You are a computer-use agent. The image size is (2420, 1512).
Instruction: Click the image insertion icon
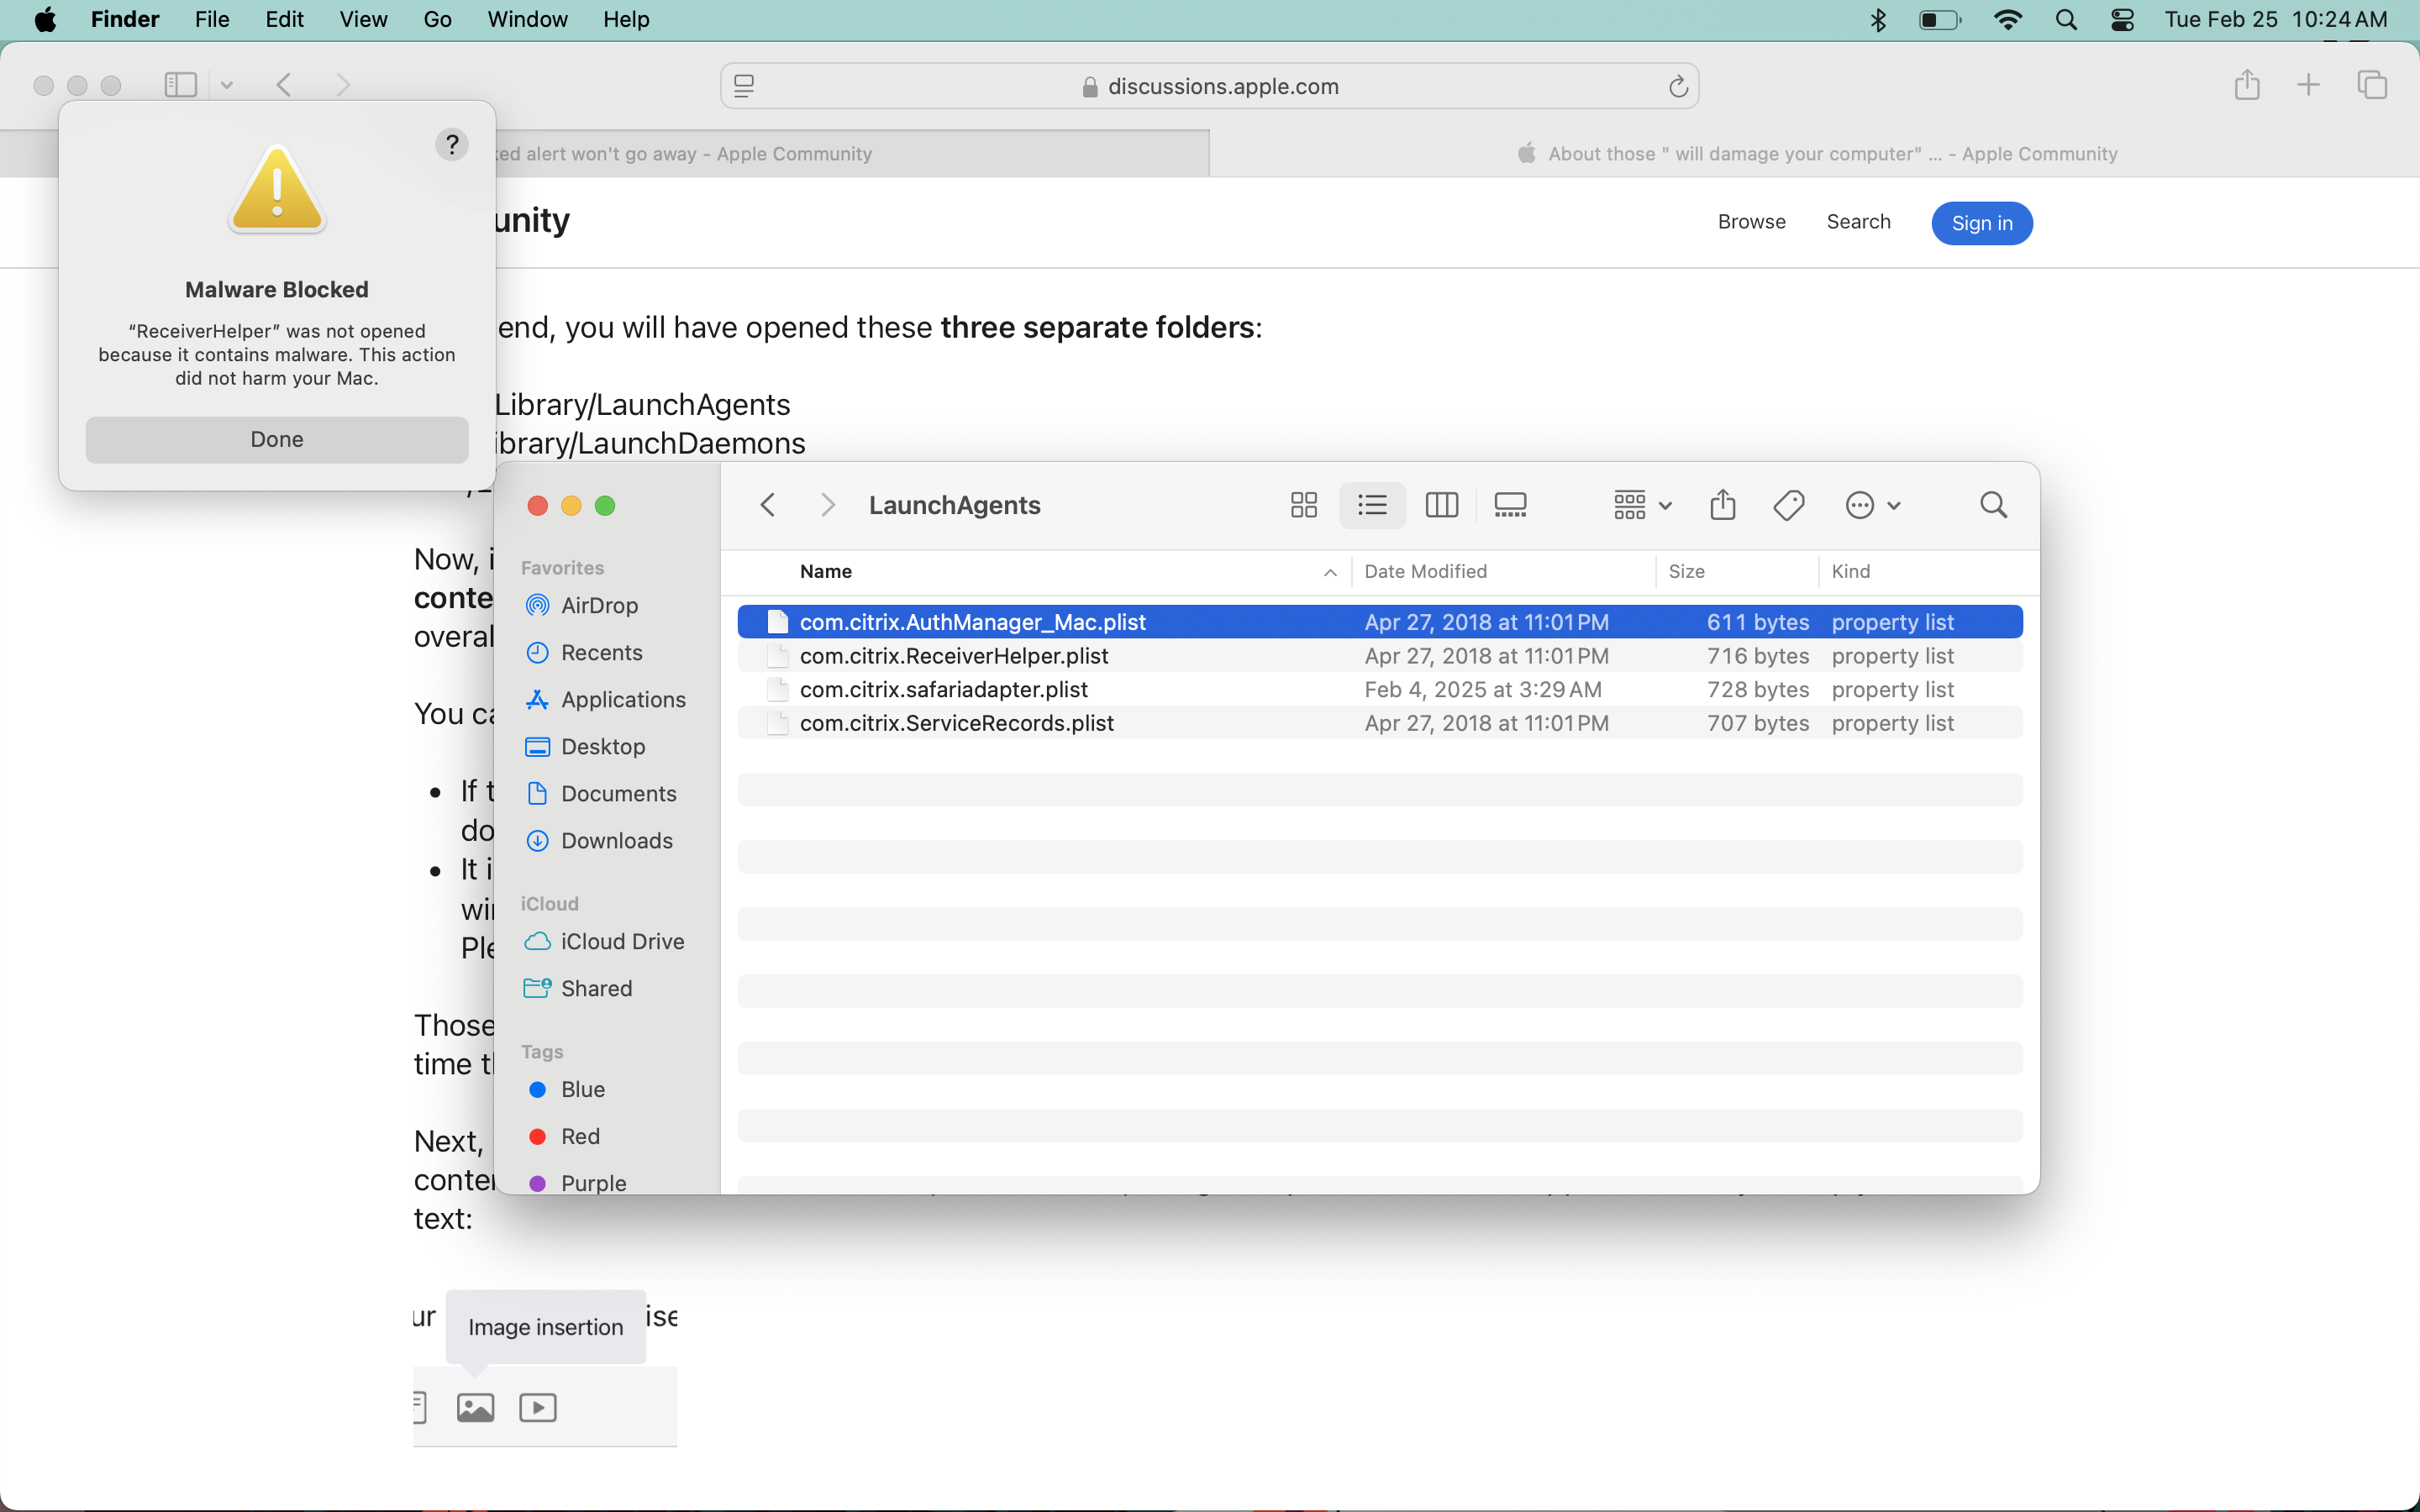pyautogui.click(x=475, y=1407)
